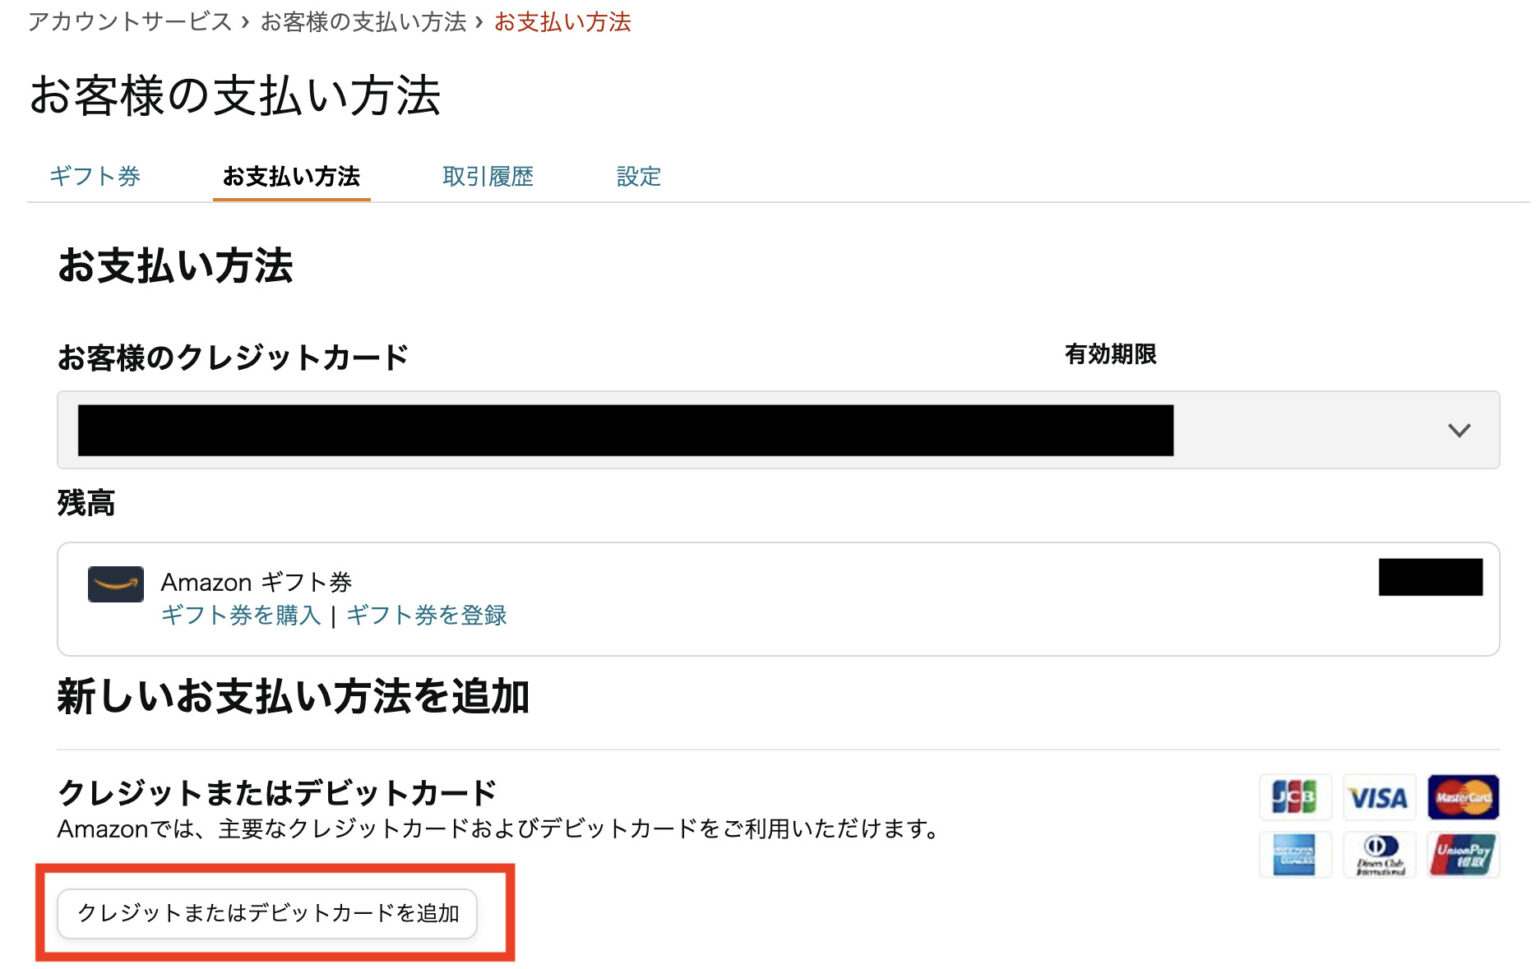Switch to the ギフト券 tab
Viewport: 1536px width, 969px height.
tap(95, 176)
